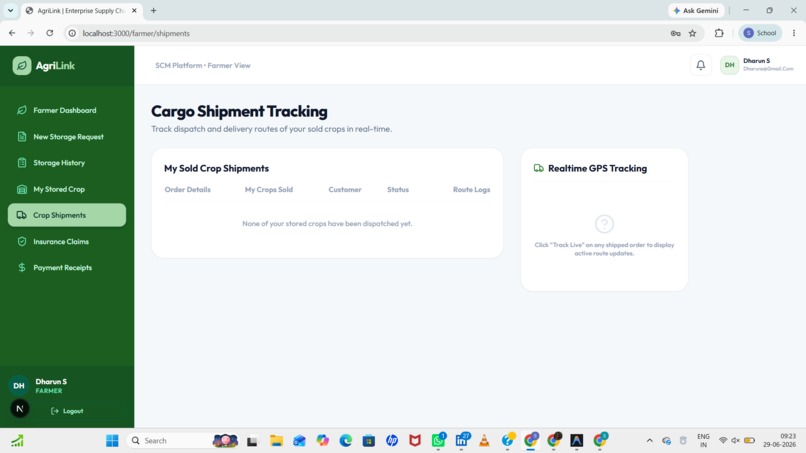This screenshot has width=806, height=453.
Task: Click the 'None of your stored crops' message
Action: 327,224
